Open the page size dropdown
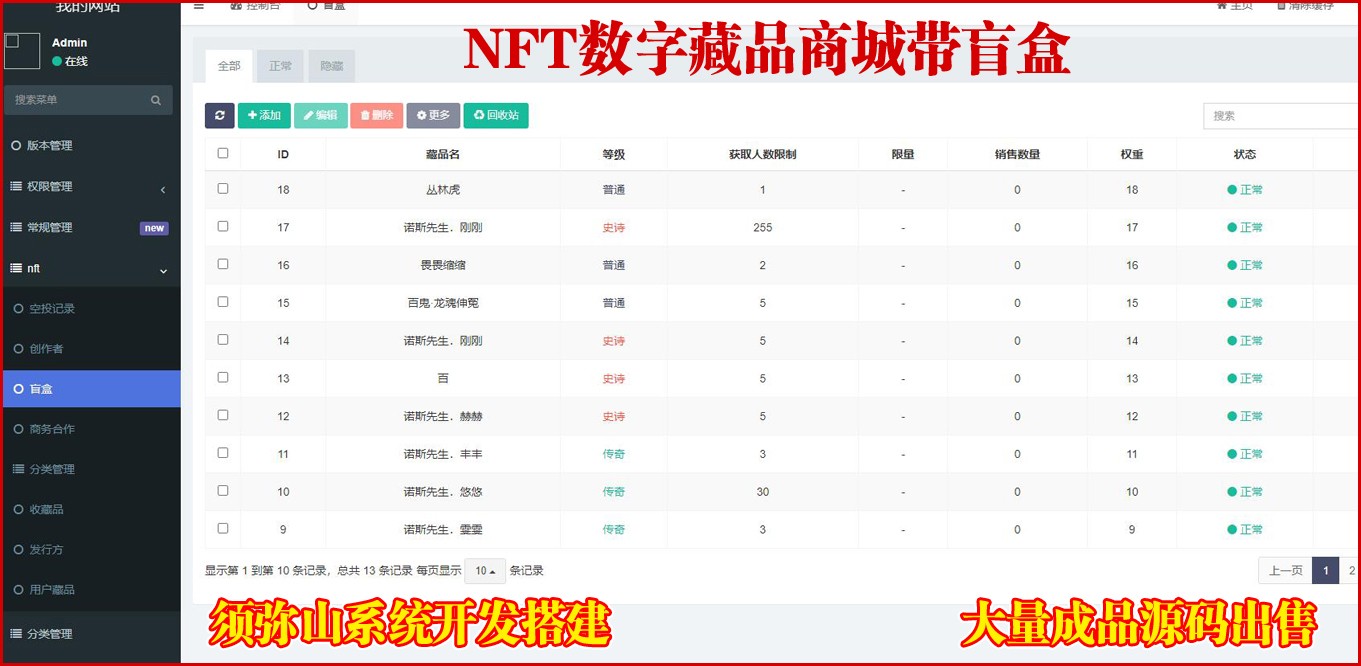The image size is (1361, 666). tap(485, 571)
